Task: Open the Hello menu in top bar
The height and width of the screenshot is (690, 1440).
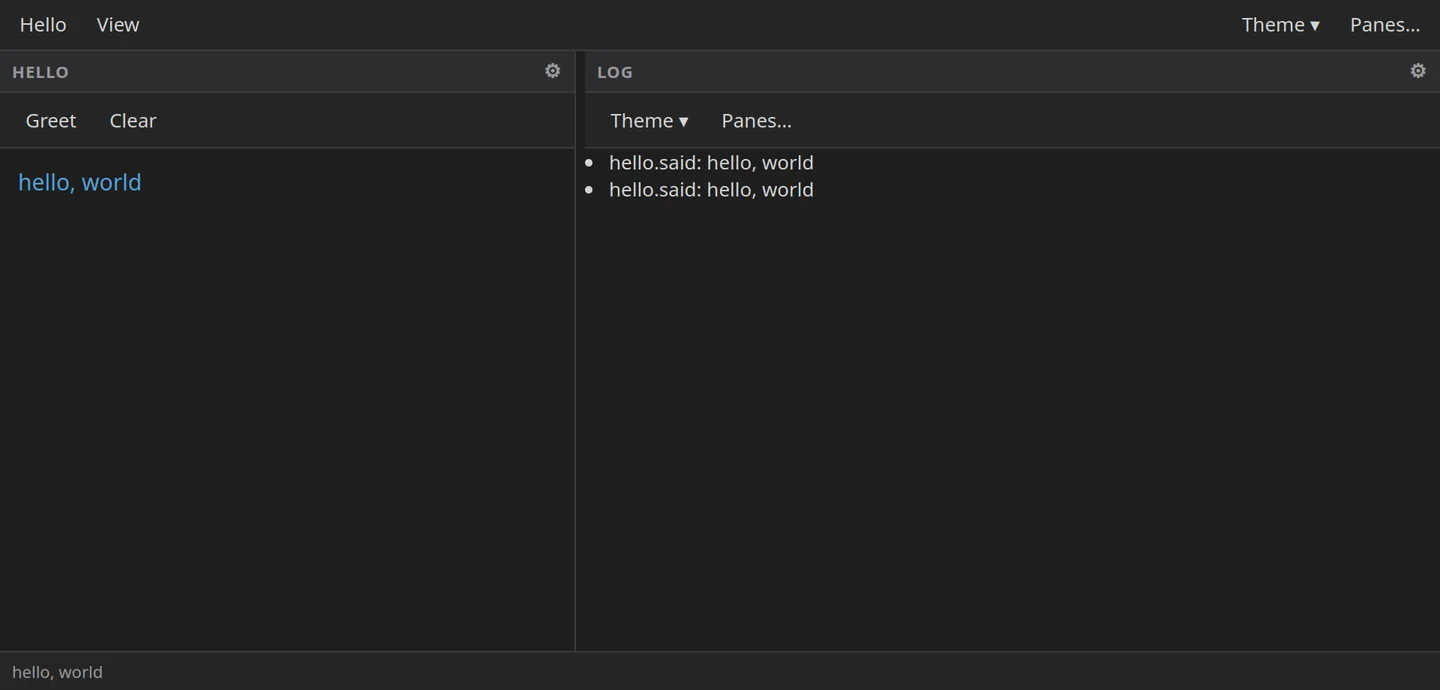Action: coord(43,25)
